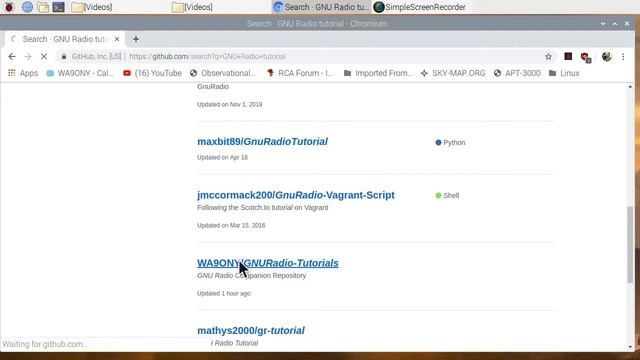Open the Raspberry Pi main menu
The height and width of the screenshot is (360, 640).
(9, 7)
